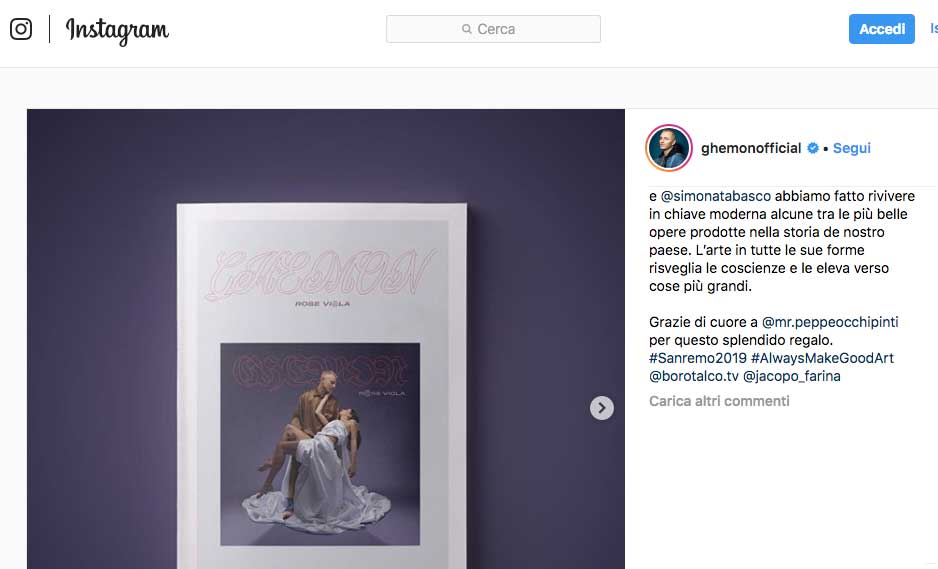Click the magnifier icon in the search box
The width and height of the screenshot is (938, 569).
coord(467,29)
